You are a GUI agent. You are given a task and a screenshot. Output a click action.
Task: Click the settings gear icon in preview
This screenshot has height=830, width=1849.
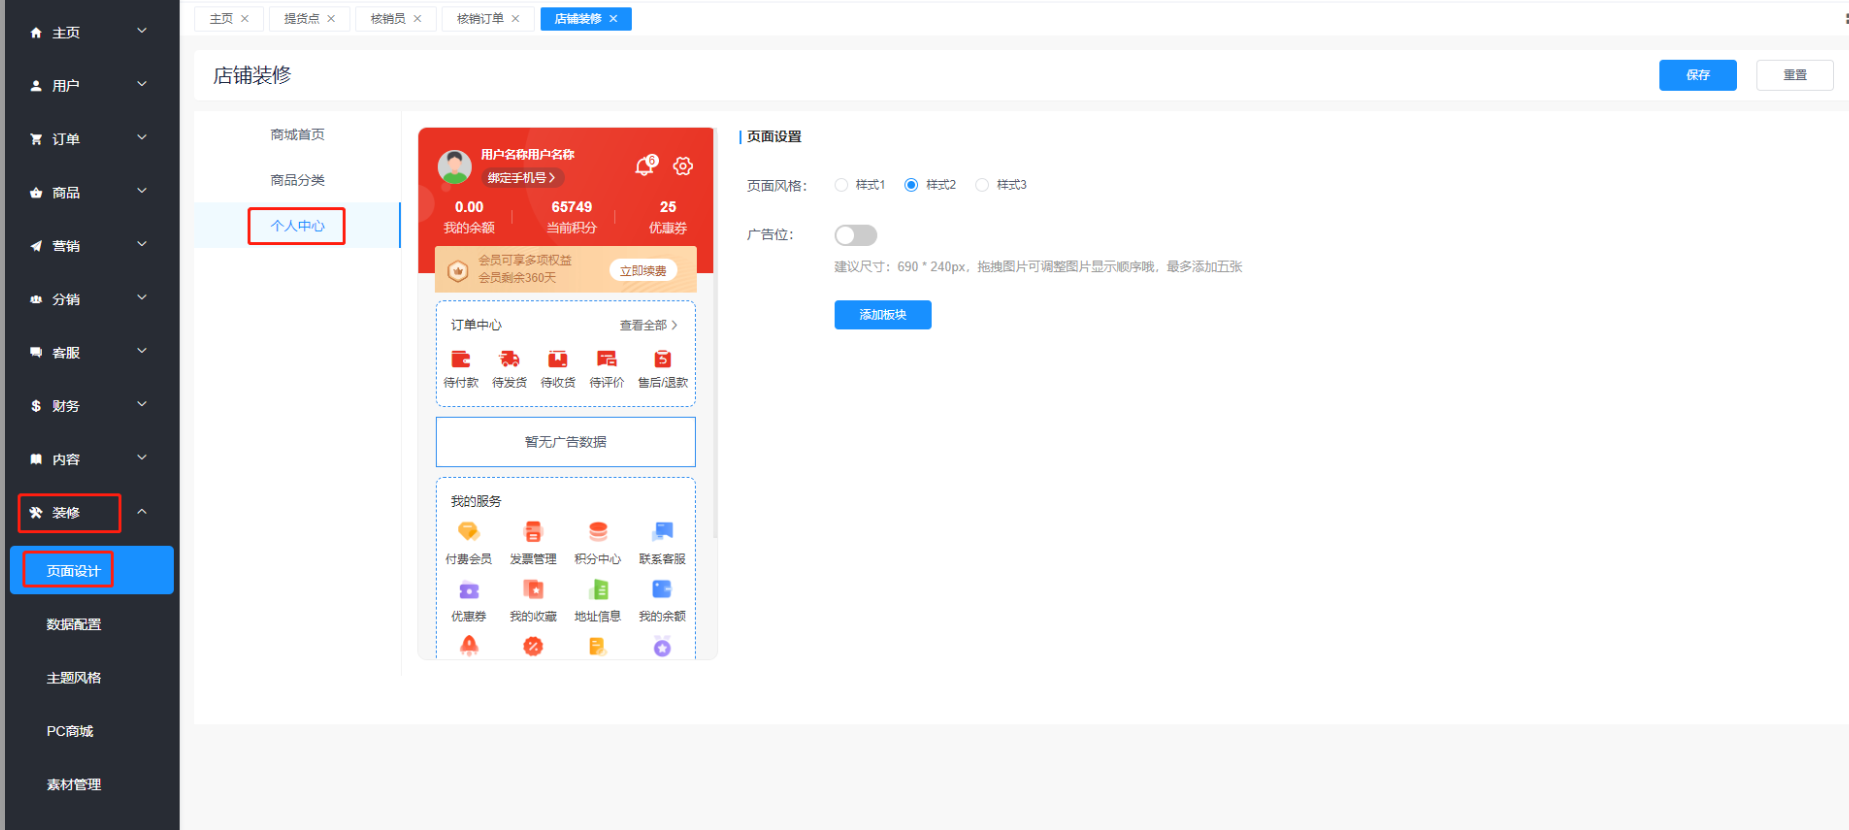(683, 166)
